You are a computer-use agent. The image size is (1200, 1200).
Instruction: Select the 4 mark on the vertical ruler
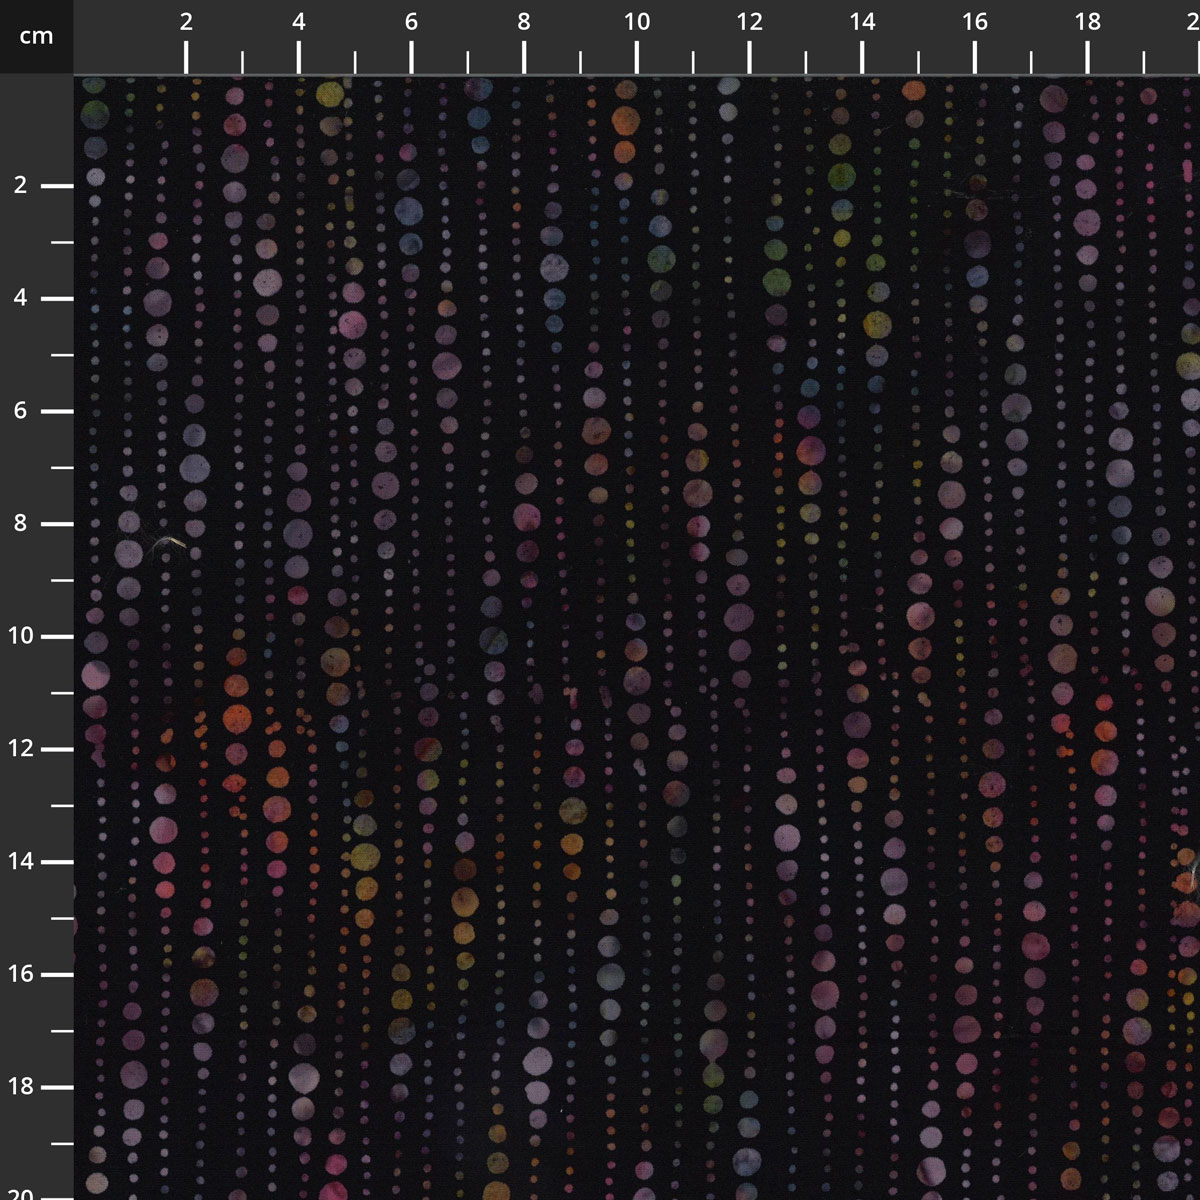click(x=21, y=299)
